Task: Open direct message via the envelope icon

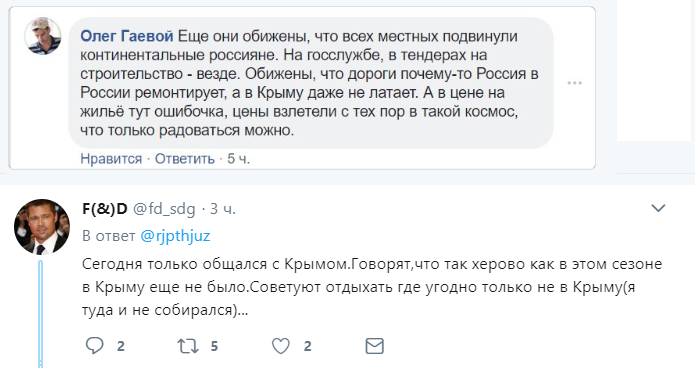Action: [375, 346]
